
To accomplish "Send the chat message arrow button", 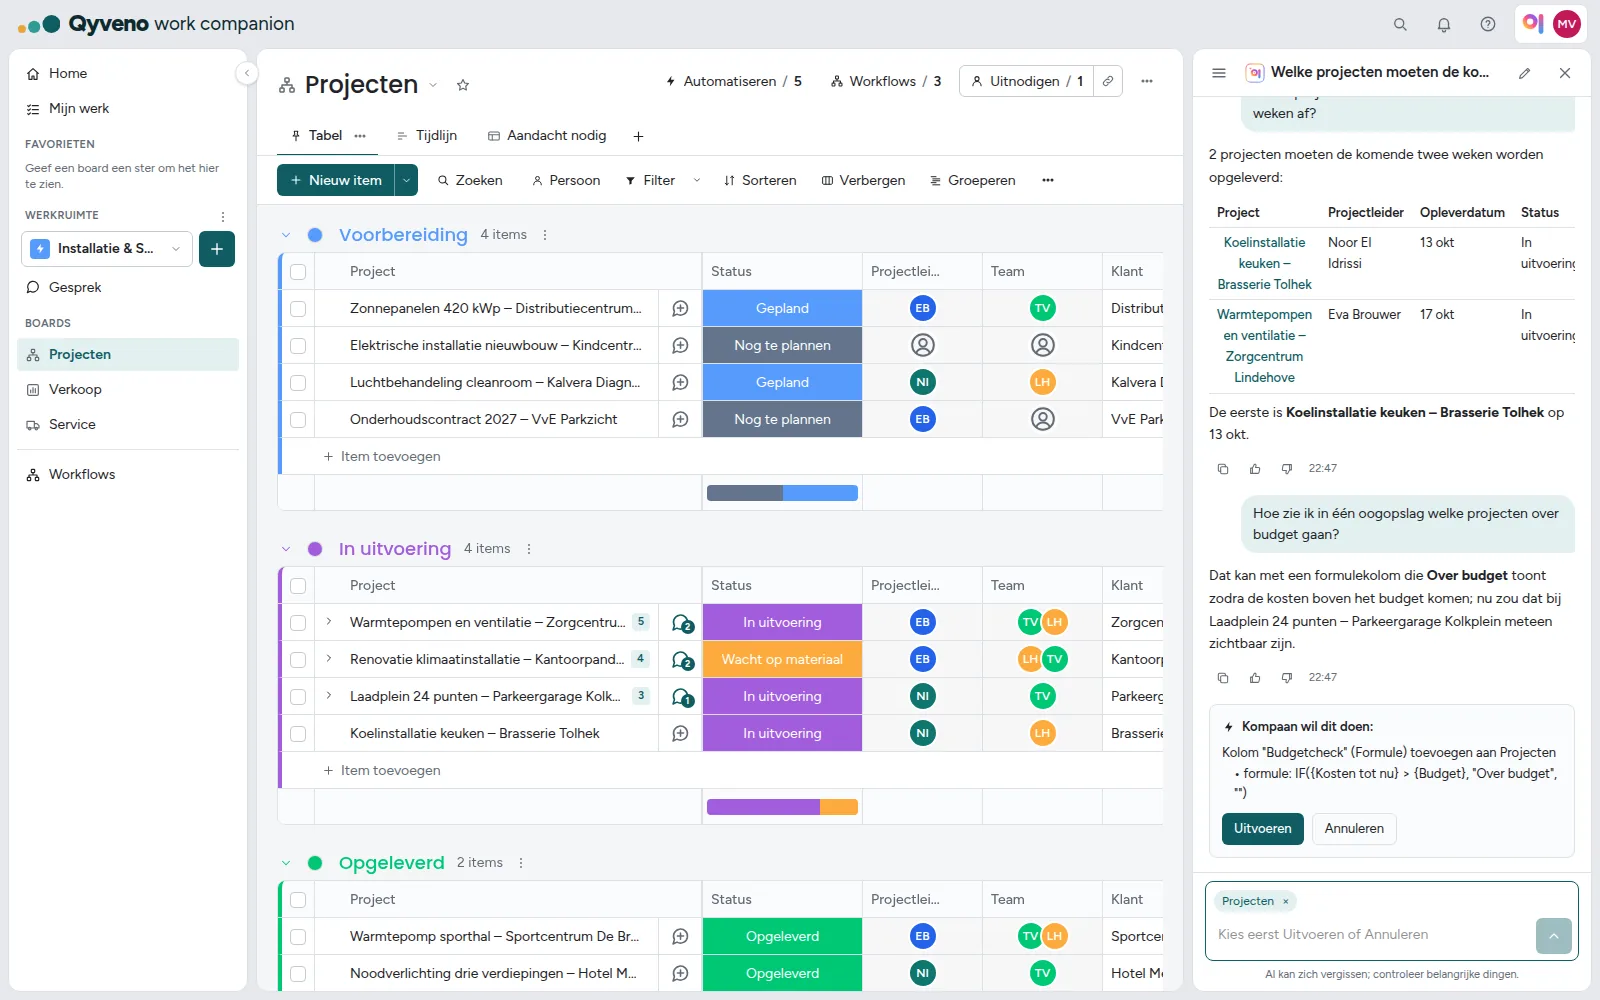I will (x=1554, y=936).
